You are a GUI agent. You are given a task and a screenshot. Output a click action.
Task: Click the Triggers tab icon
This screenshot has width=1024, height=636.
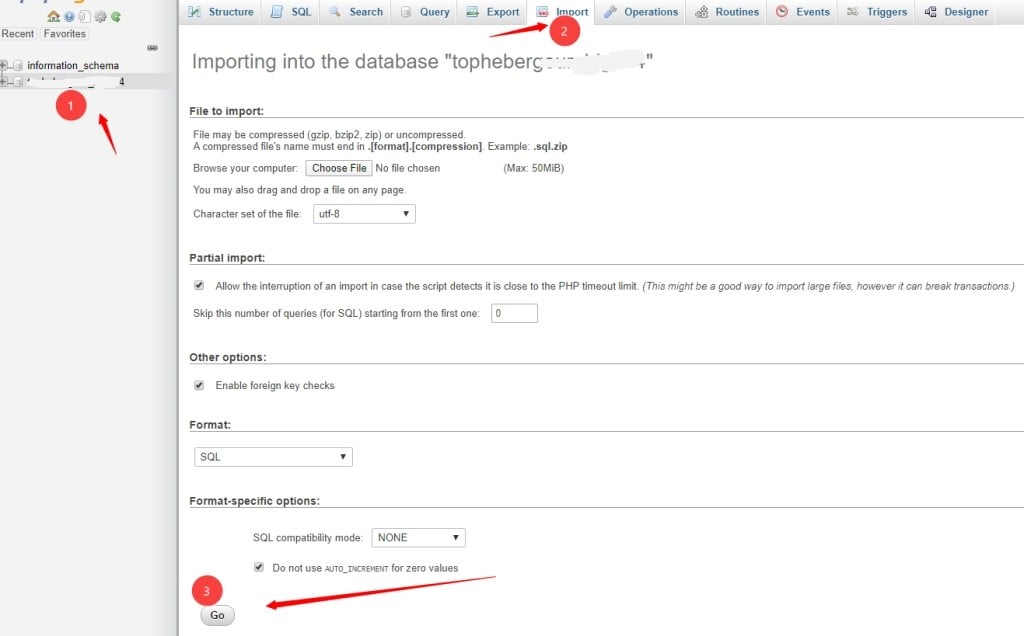852,12
